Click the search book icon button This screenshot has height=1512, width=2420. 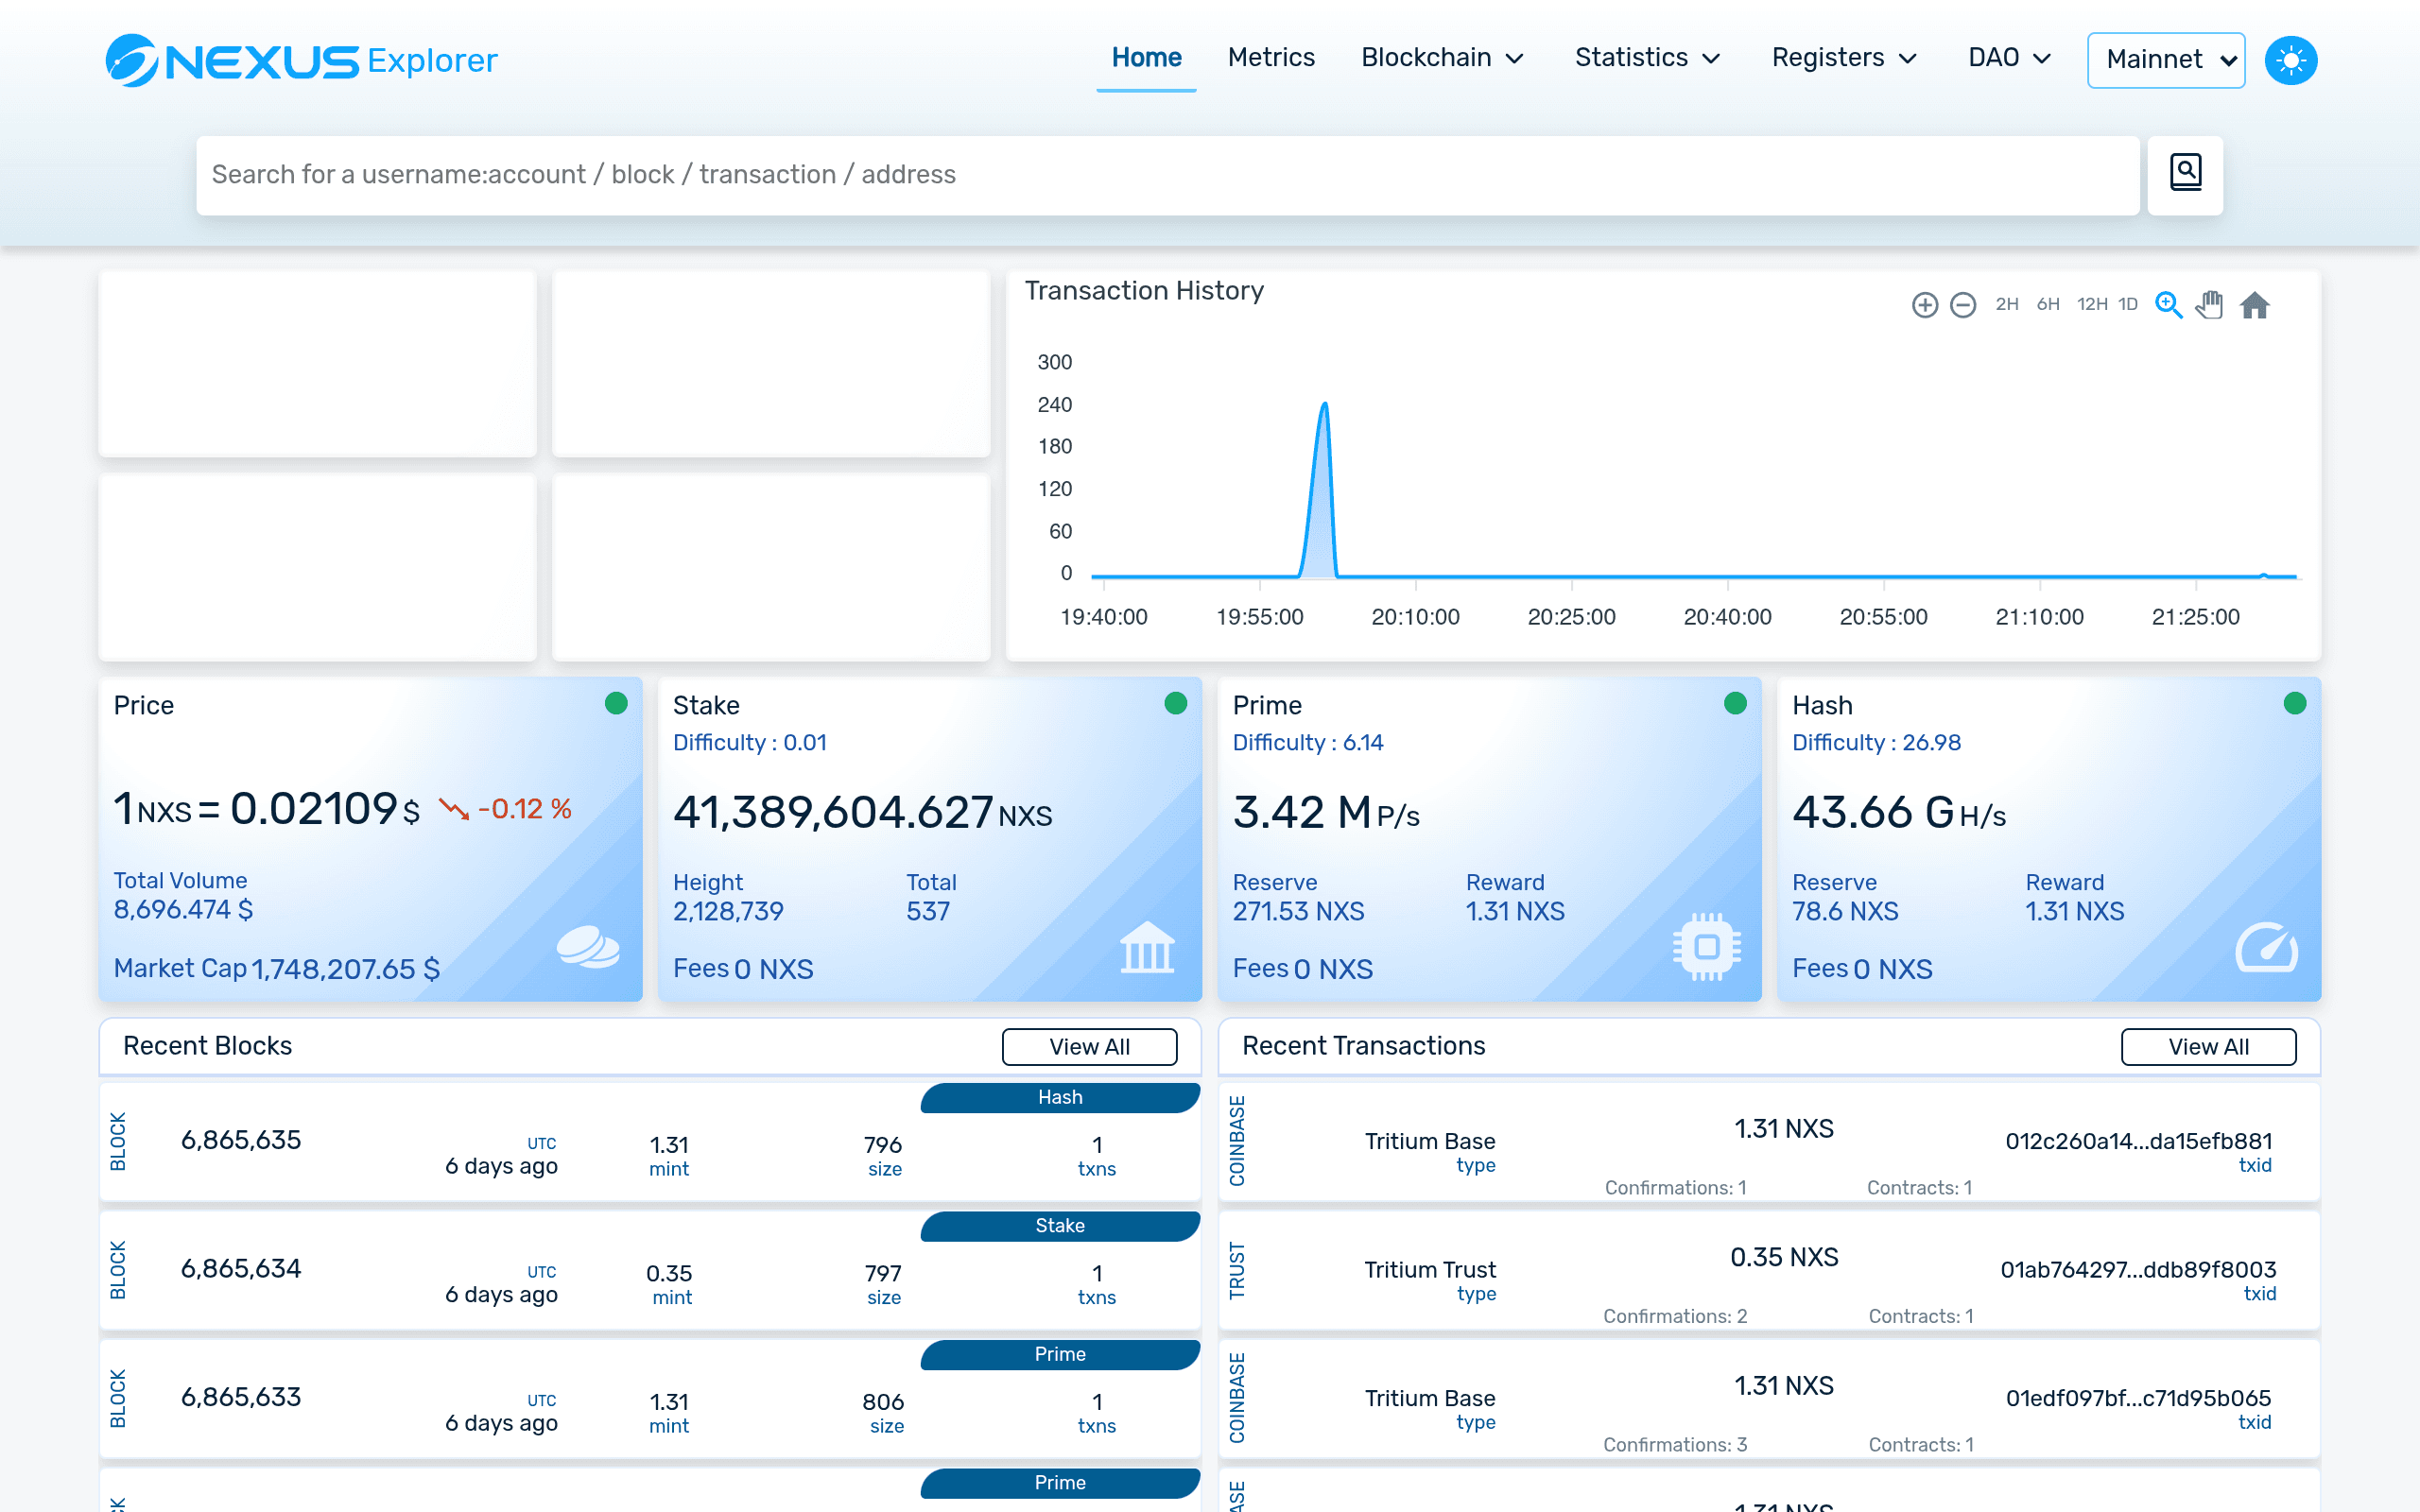(2185, 175)
